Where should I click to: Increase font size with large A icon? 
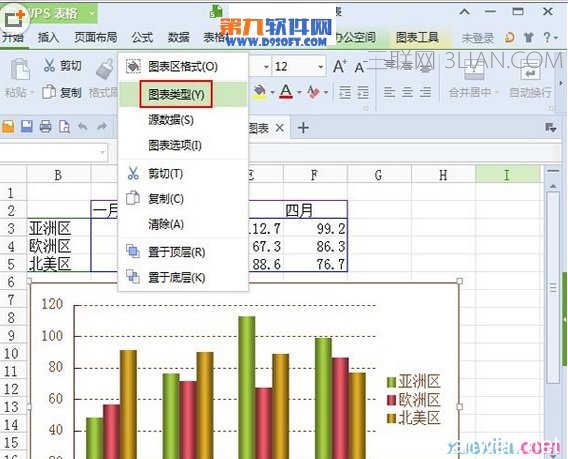click(339, 66)
